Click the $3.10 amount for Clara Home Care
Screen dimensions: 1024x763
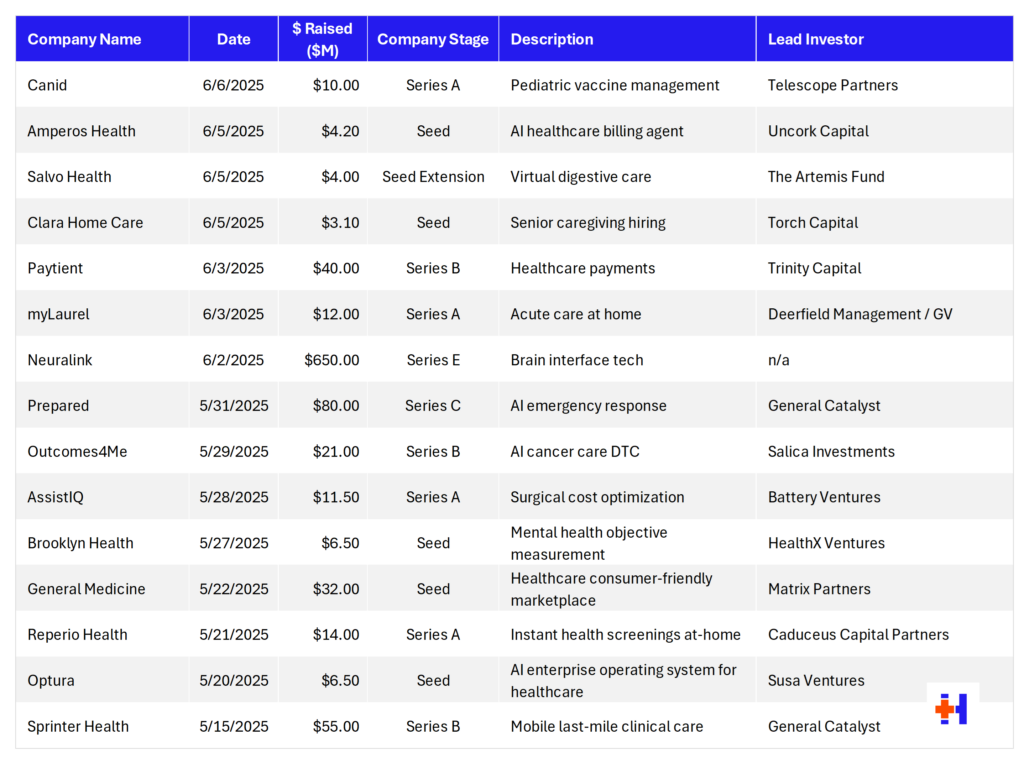340,223
